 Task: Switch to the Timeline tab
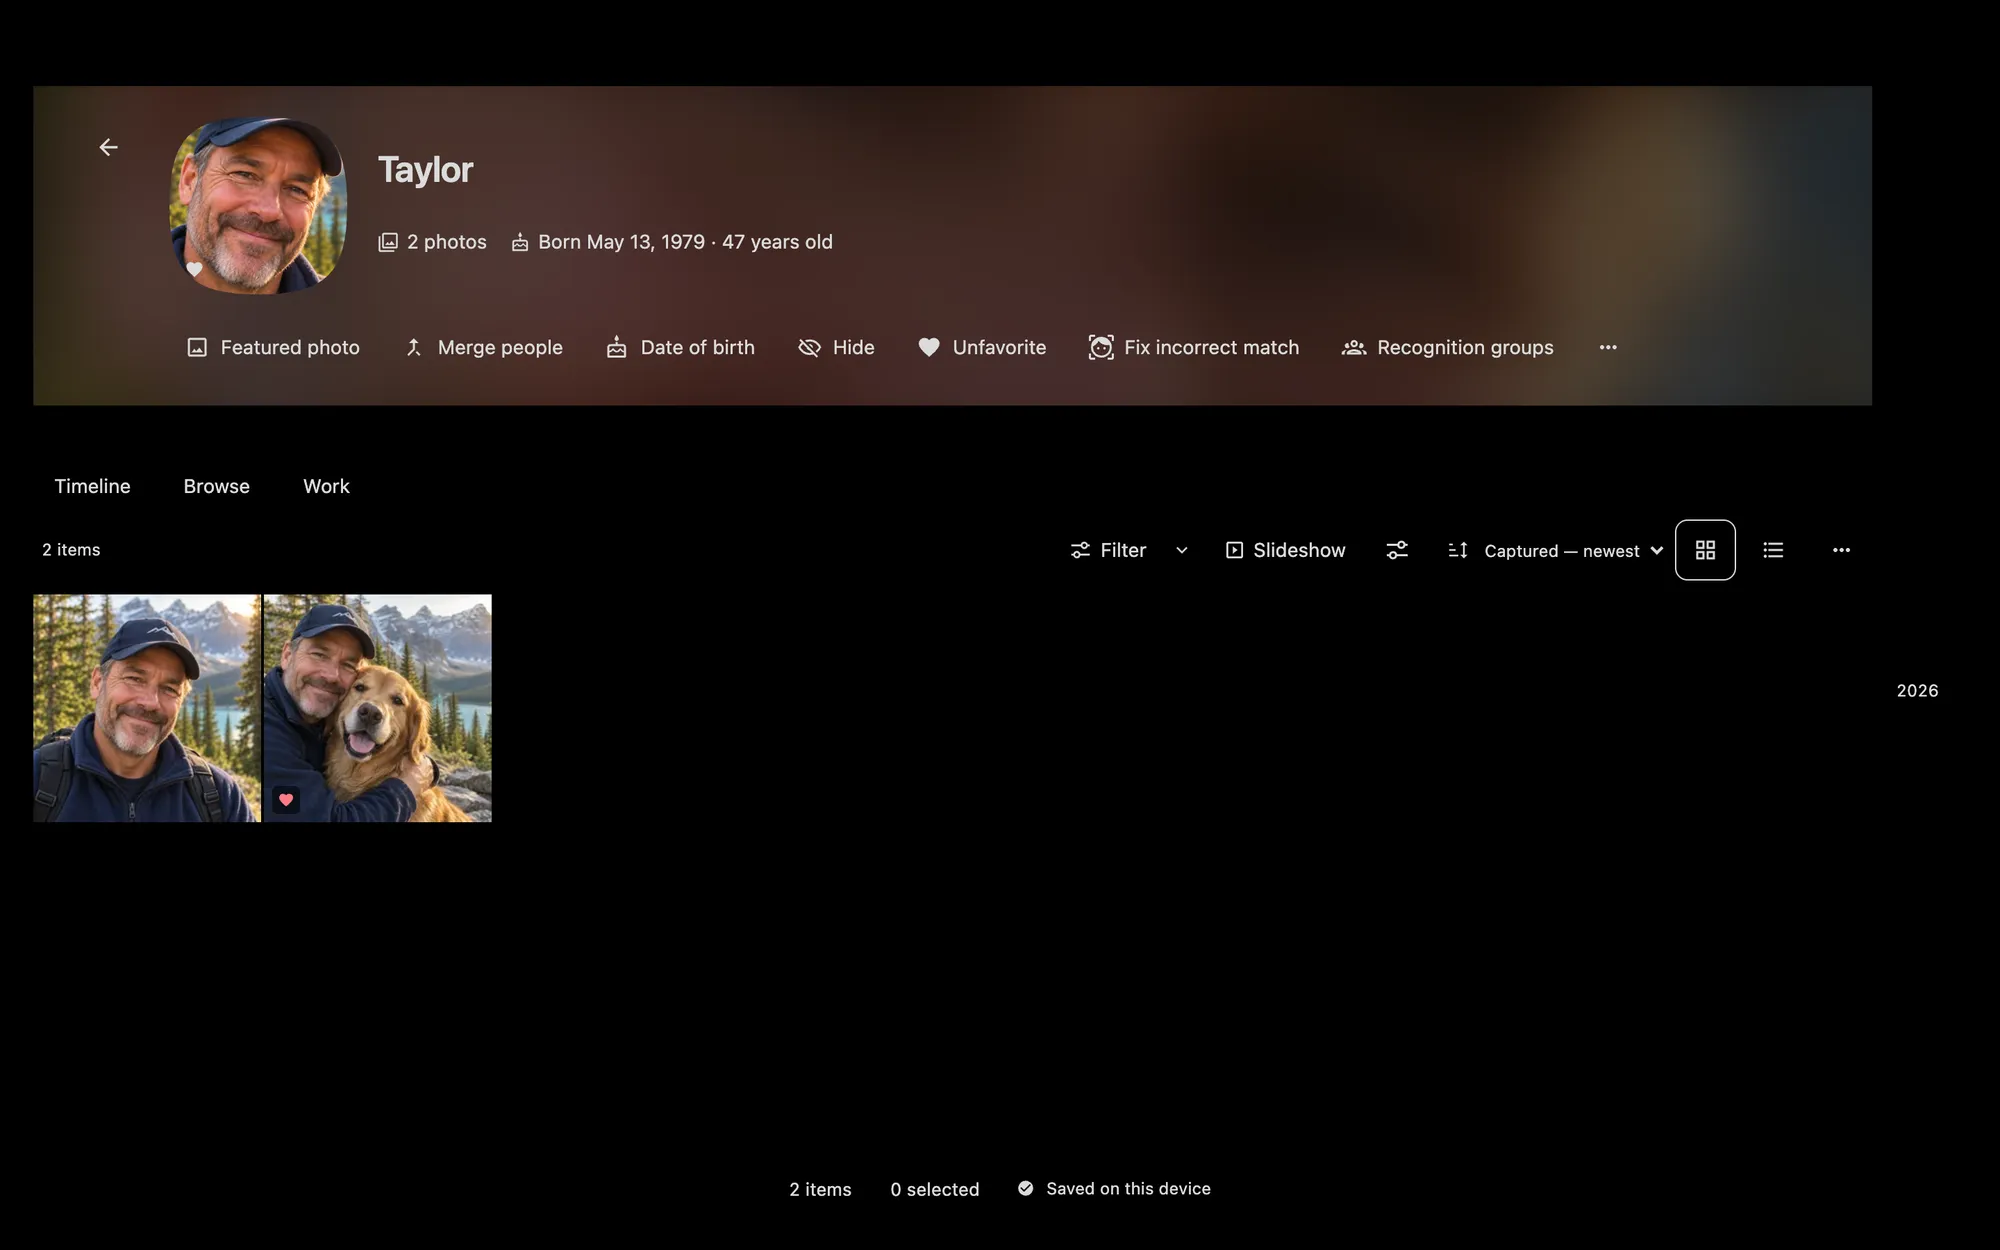click(x=92, y=486)
